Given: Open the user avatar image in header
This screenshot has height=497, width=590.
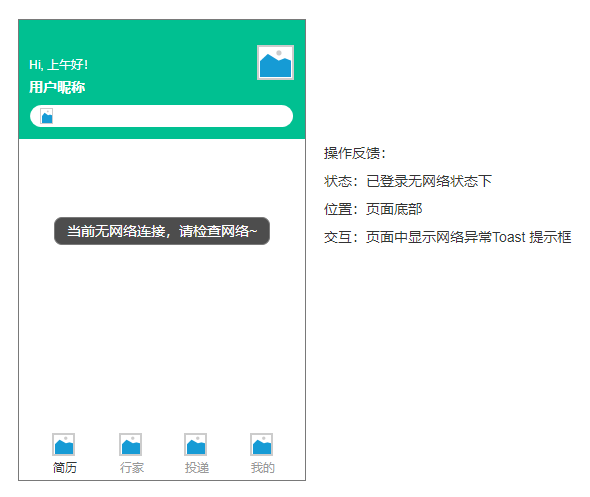Looking at the screenshot, I should click(275, 62).
